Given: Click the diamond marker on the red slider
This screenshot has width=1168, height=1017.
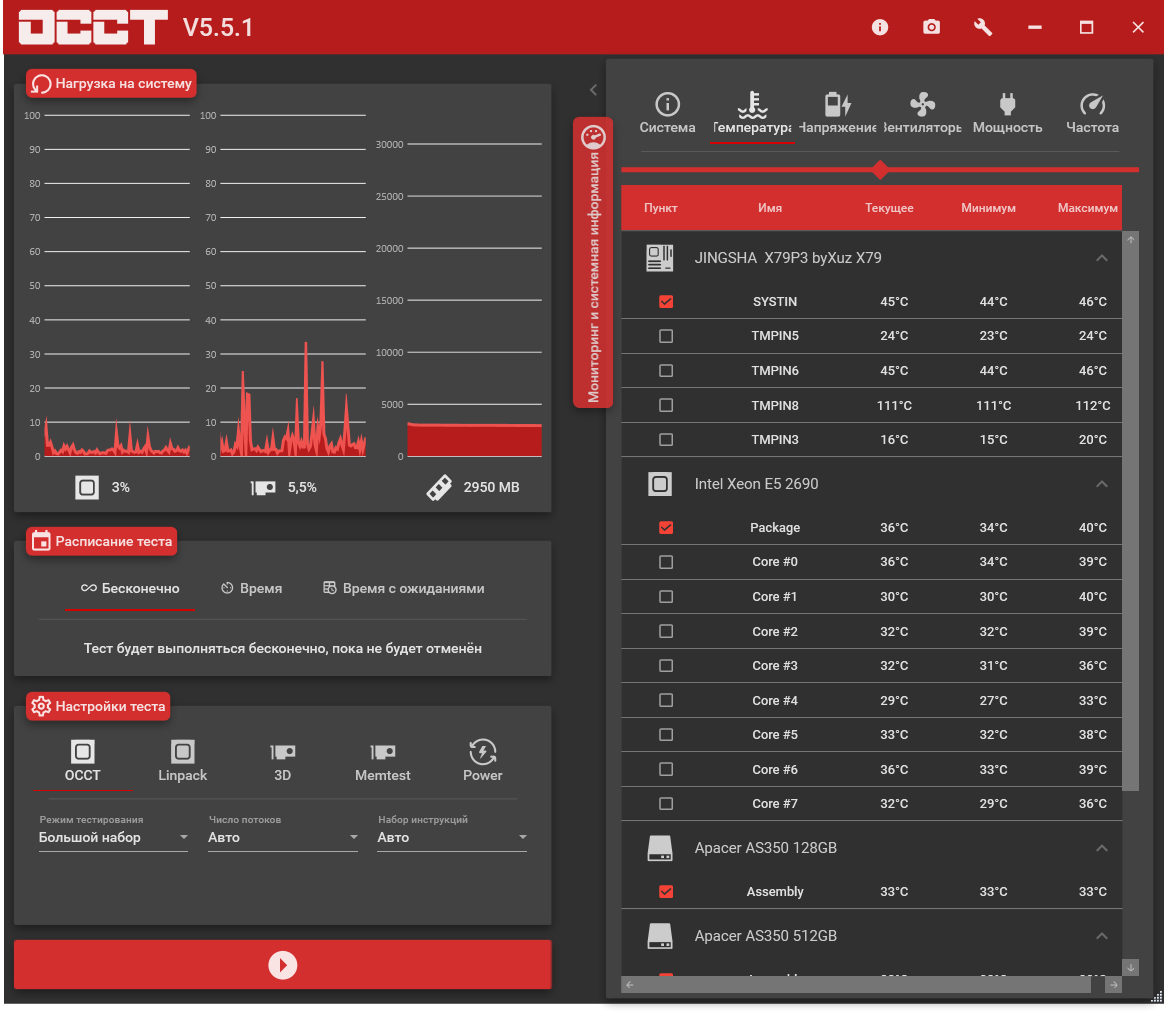Looking at the screenshot, I should pos(880,170).
